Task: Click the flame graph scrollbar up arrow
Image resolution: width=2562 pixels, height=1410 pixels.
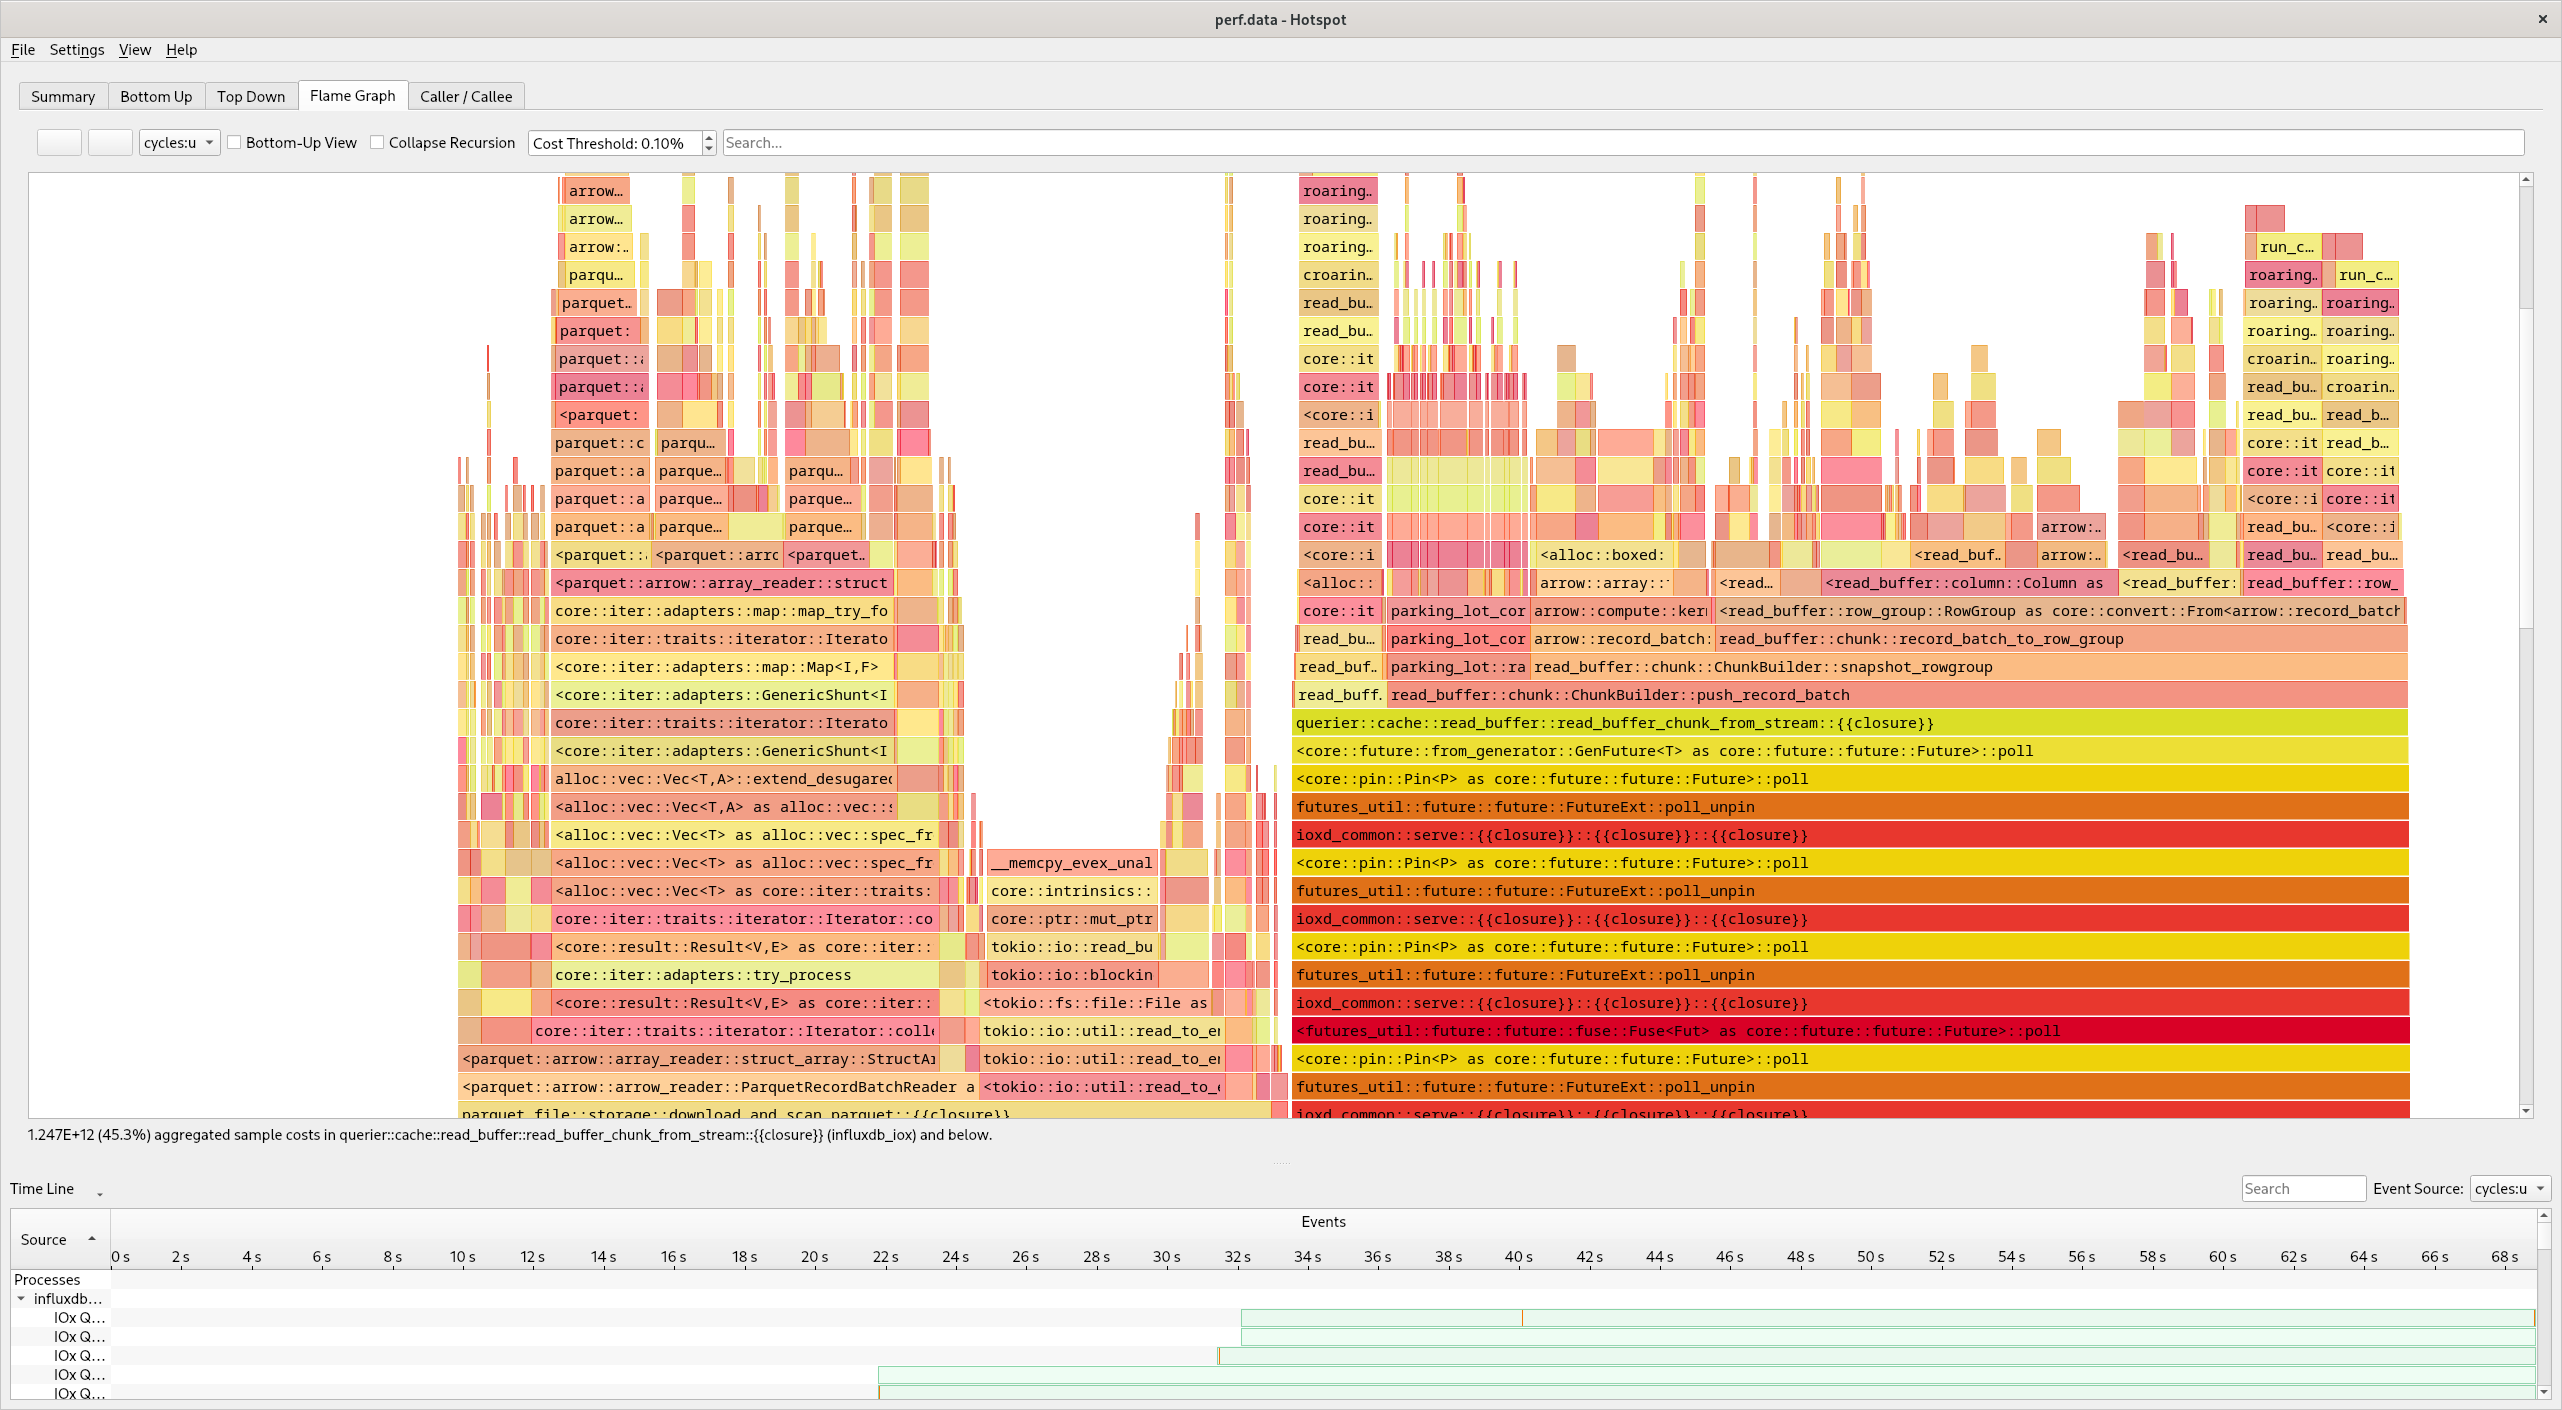Action: click(x=2526, y=179)
